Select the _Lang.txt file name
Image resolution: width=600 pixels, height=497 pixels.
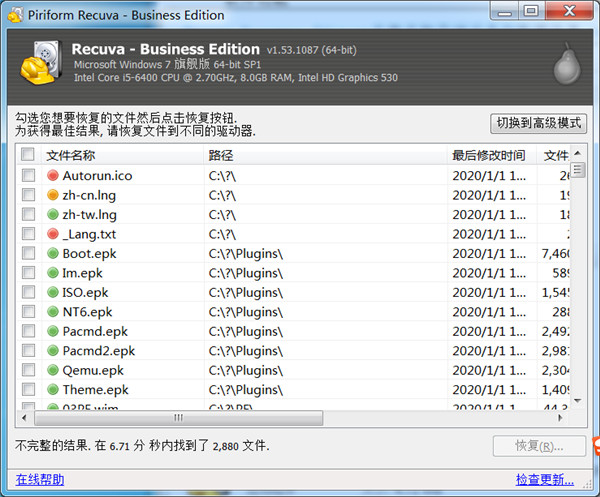[x=89, y=234]
